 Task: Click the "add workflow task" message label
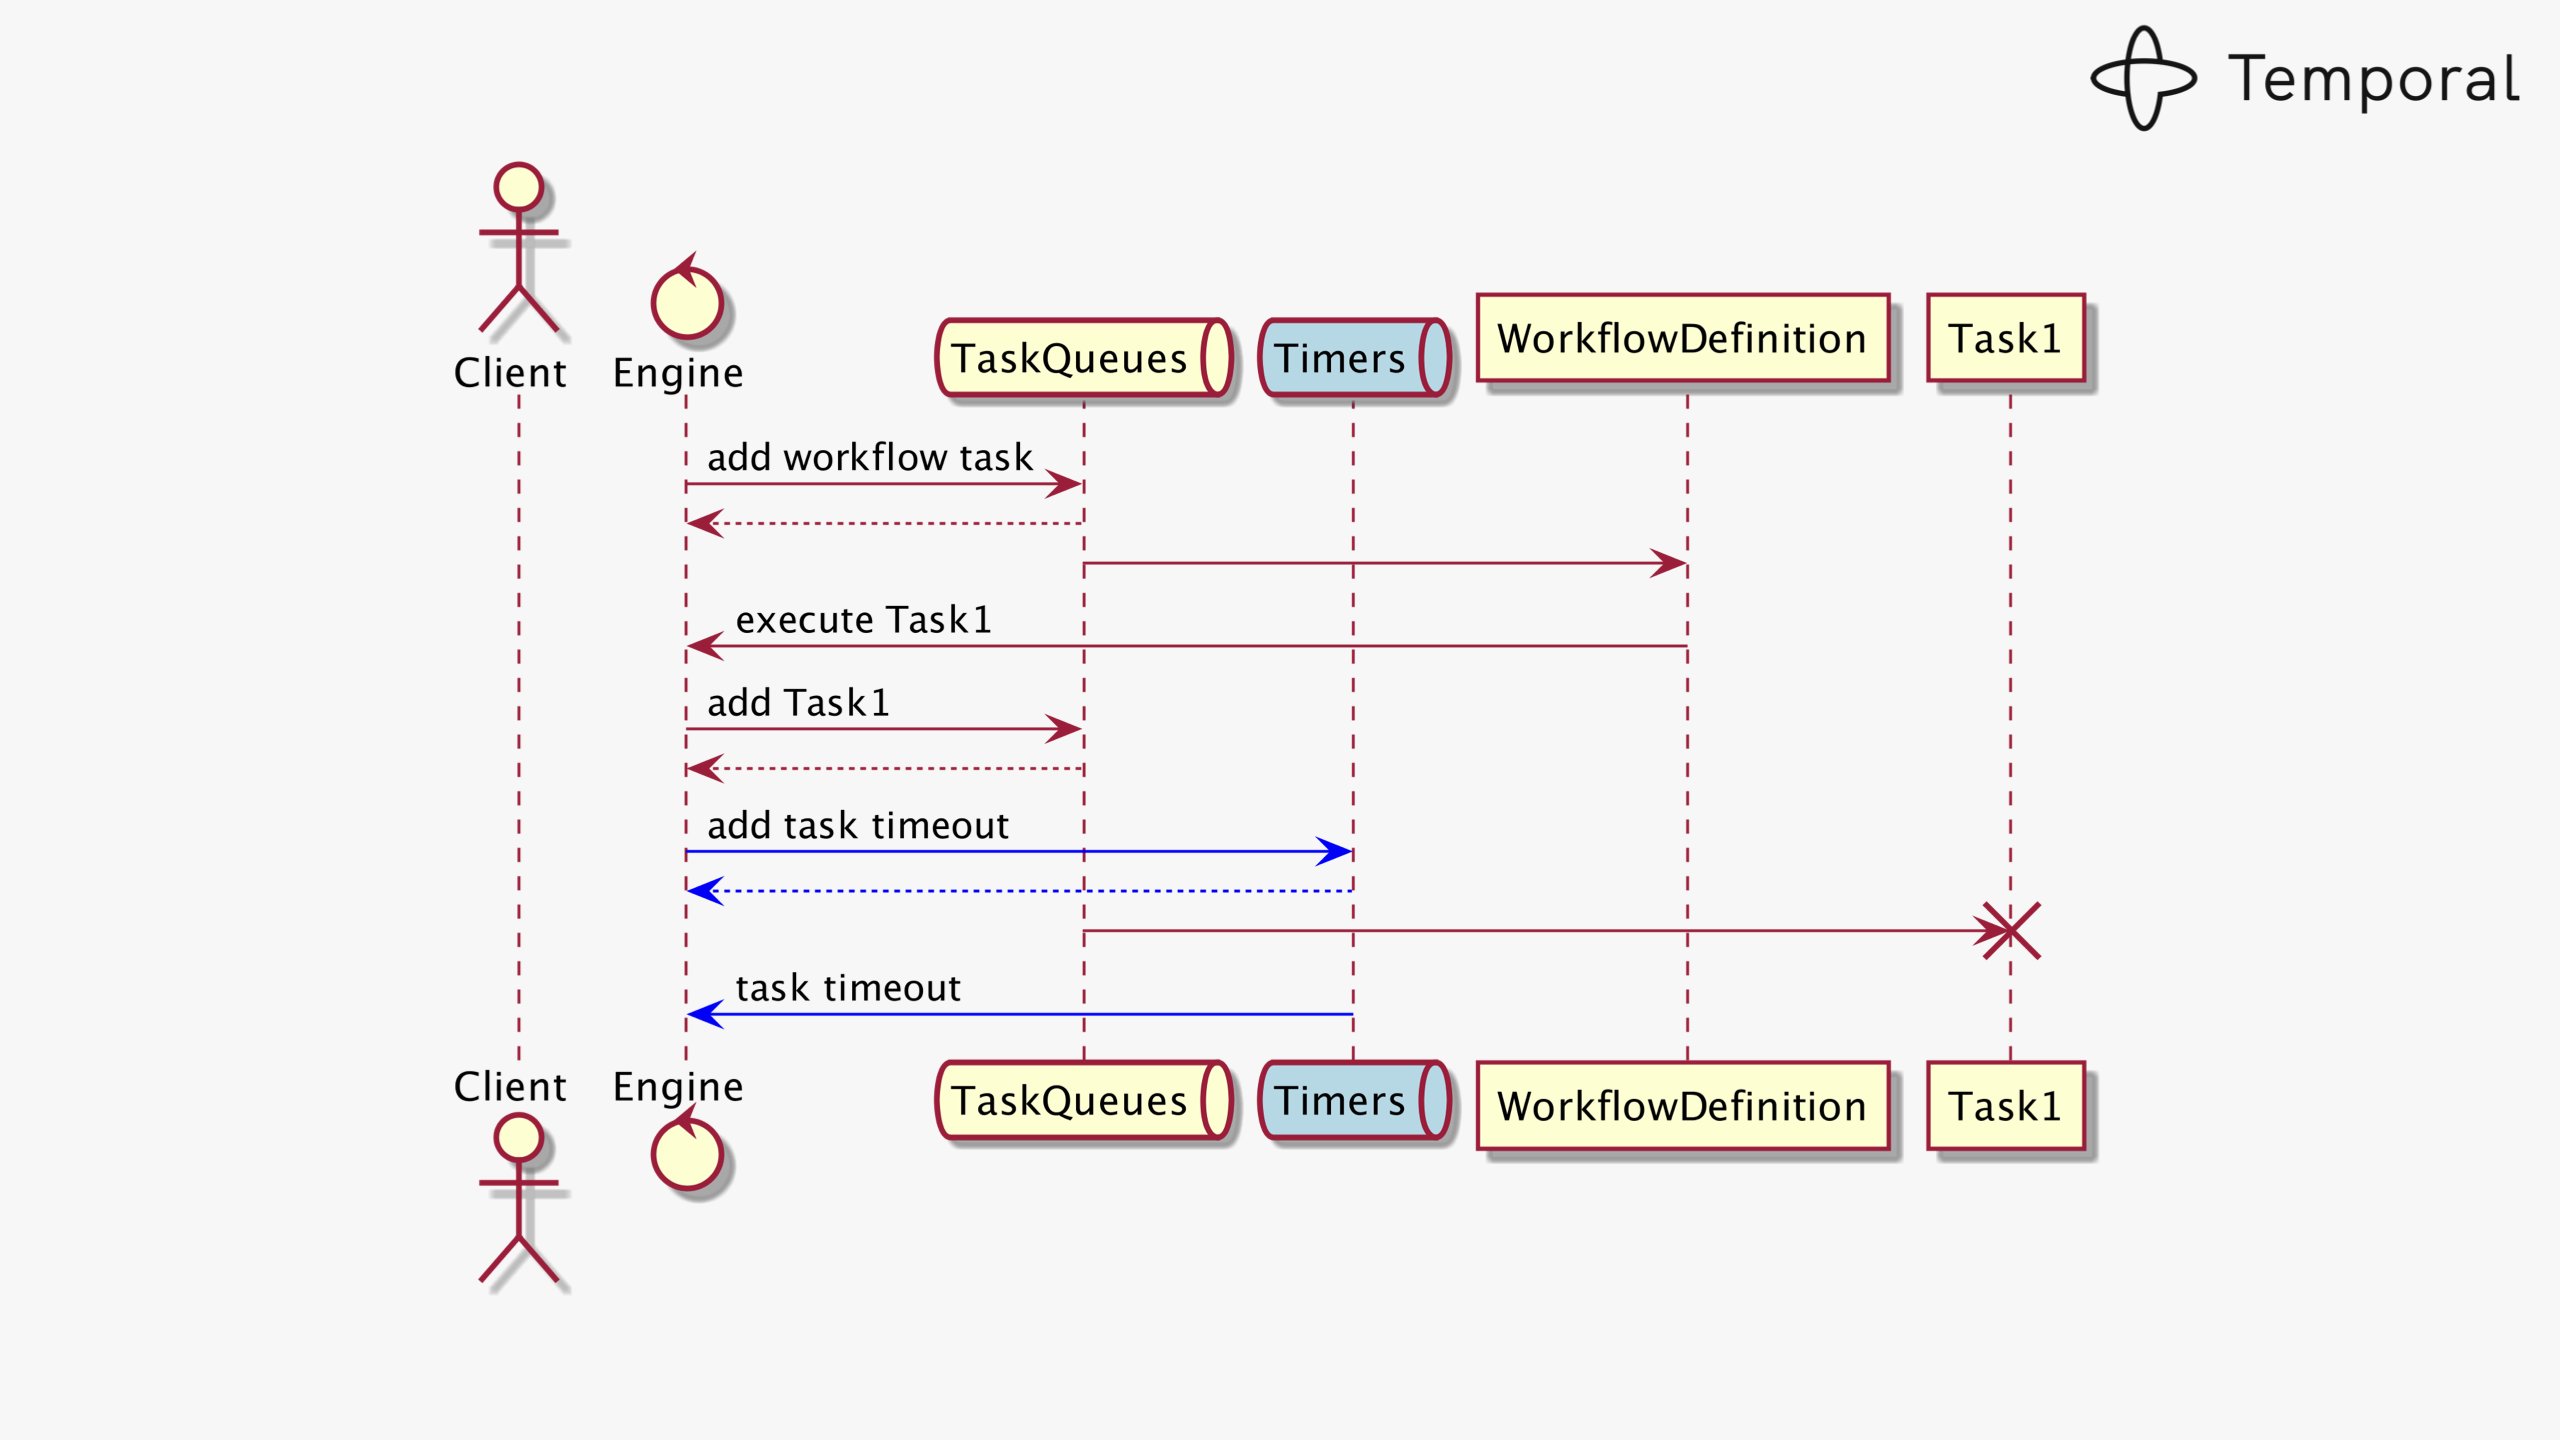coord(869,457)
